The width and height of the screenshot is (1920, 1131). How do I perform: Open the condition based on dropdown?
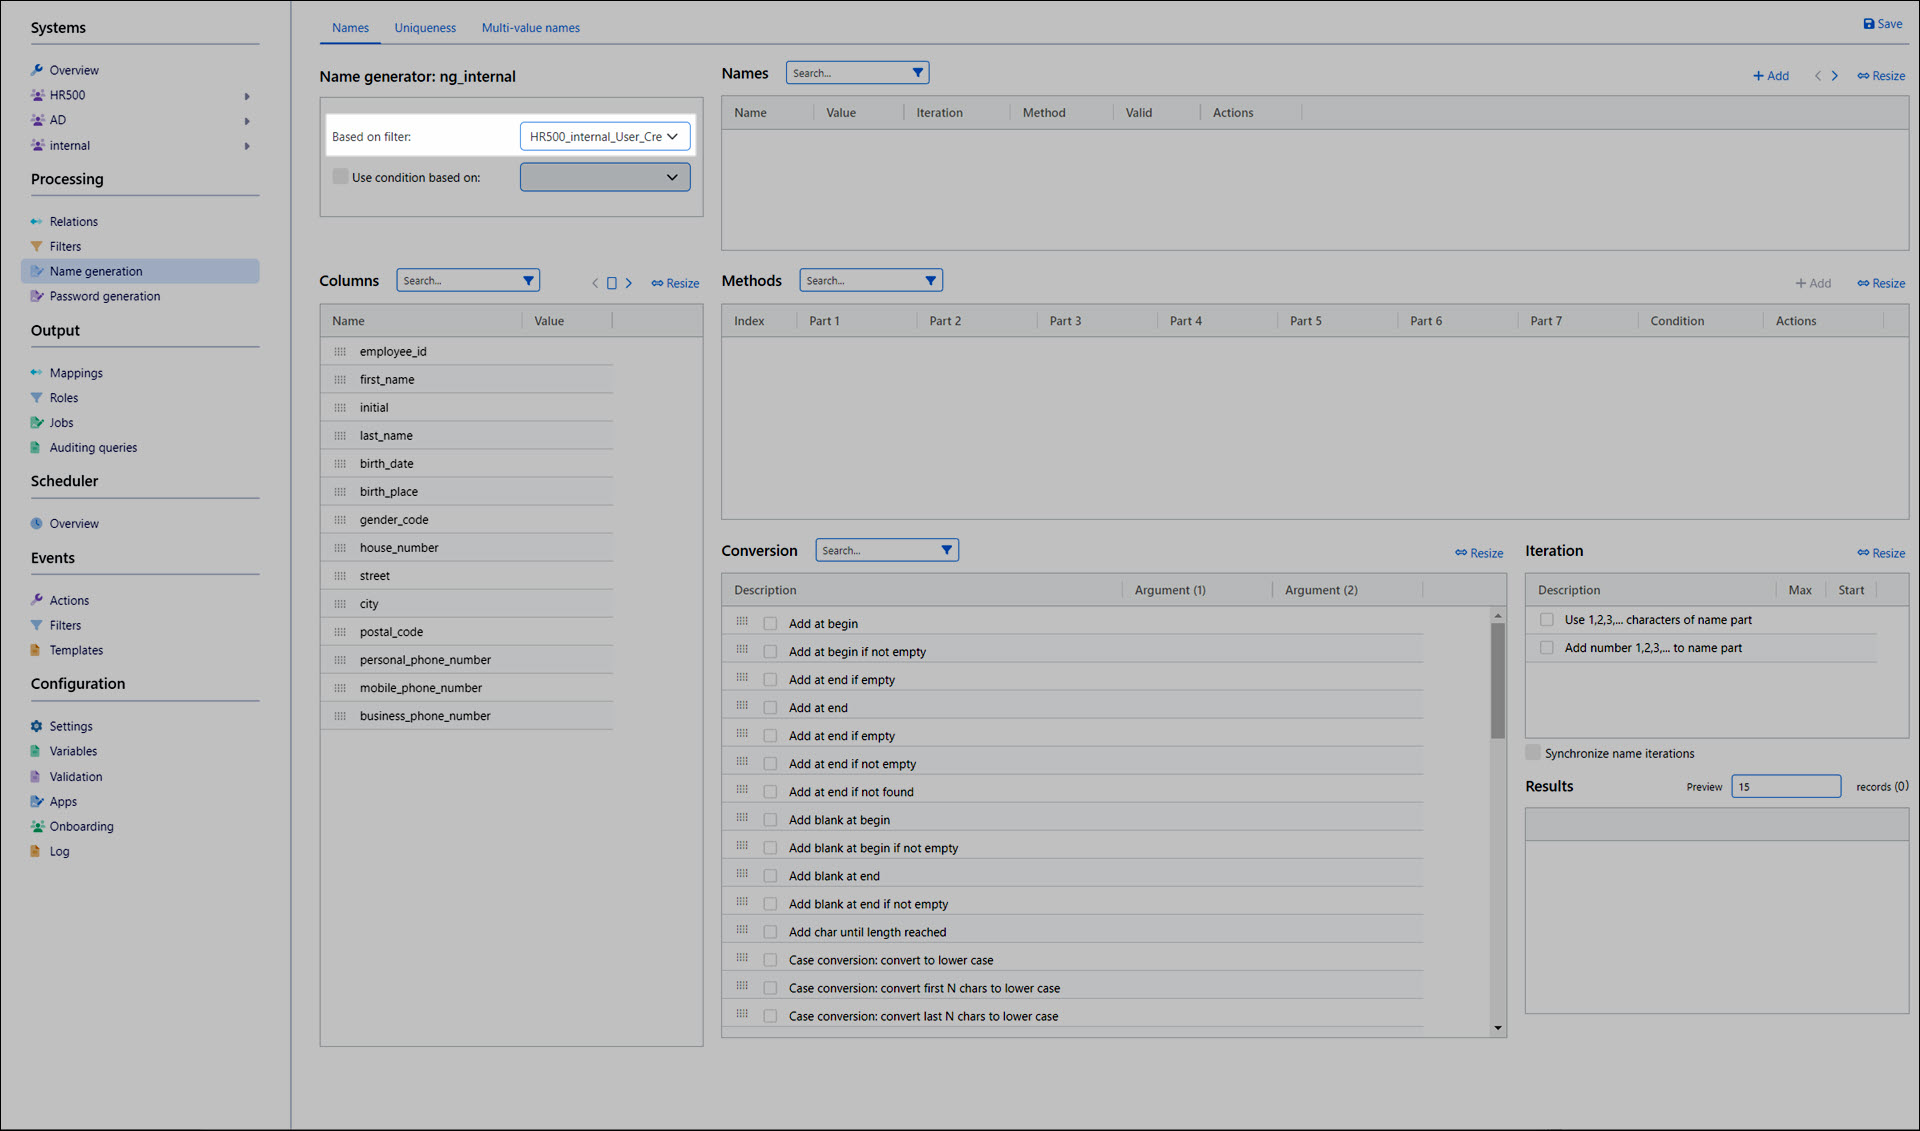604,177
